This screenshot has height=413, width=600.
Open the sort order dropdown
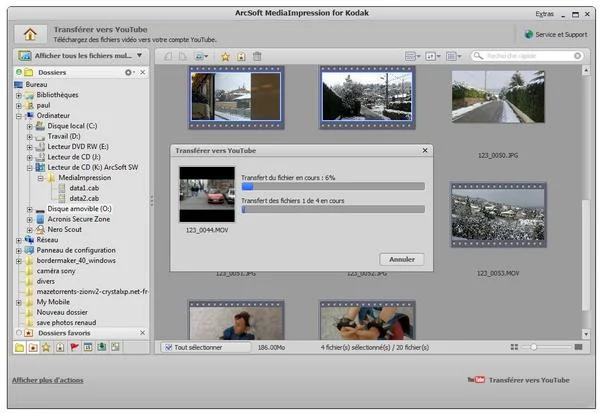tap(433, 56)
